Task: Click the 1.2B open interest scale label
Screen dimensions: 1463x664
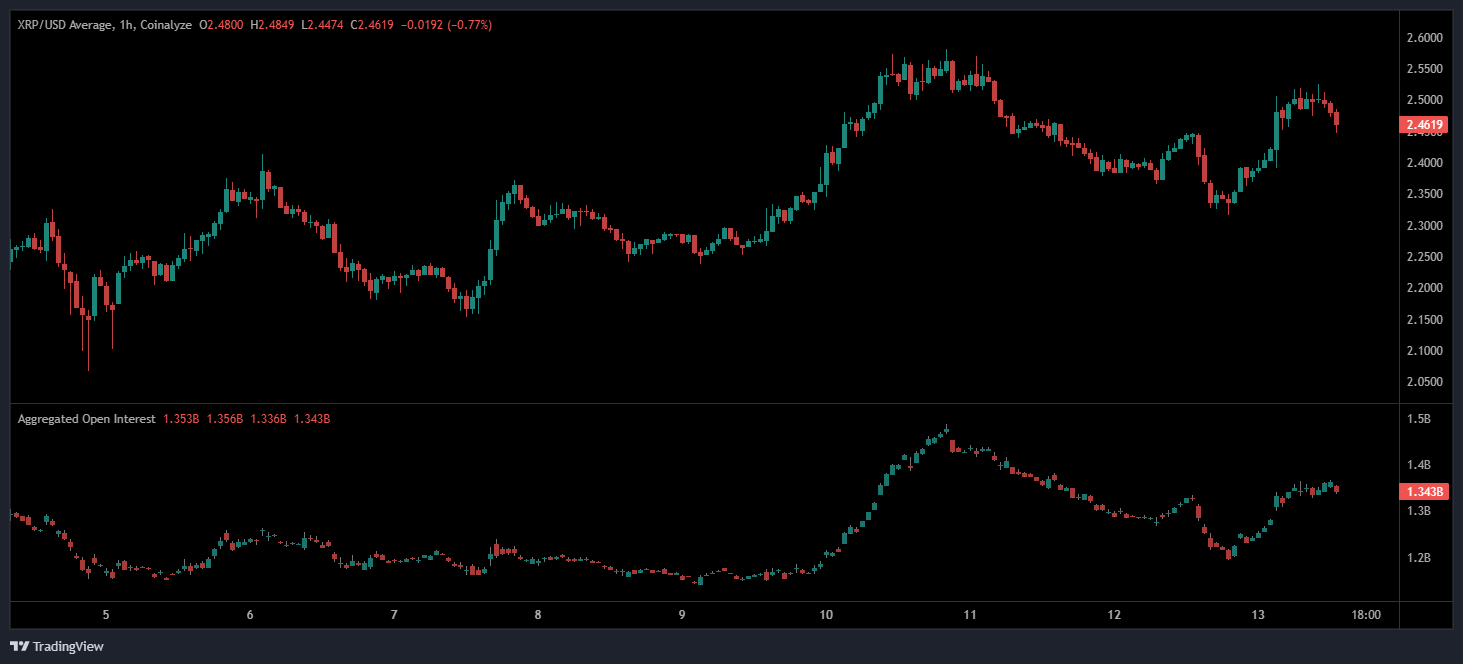Action: click(1418, 558)
